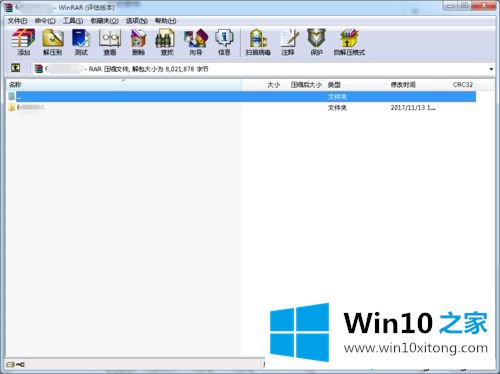This screenshot has height=374, width=500.
Task: Sort by CRC32 column header
Action: [x=458, y=85]
